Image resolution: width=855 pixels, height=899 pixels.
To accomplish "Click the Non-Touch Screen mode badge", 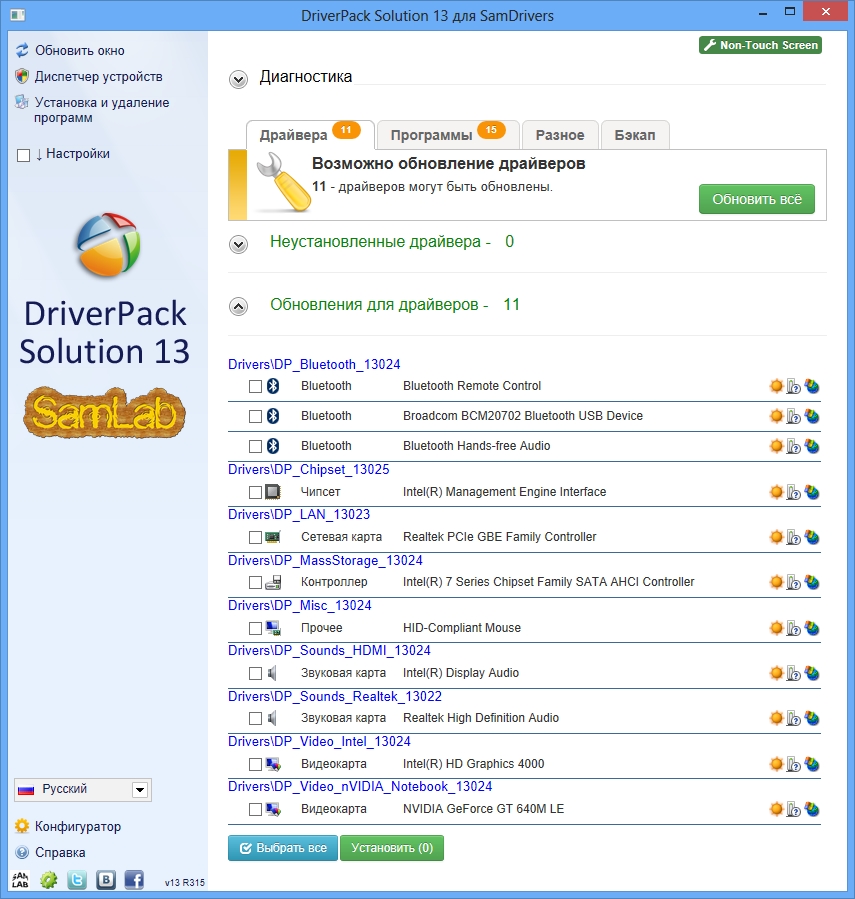I will point(760,45).
